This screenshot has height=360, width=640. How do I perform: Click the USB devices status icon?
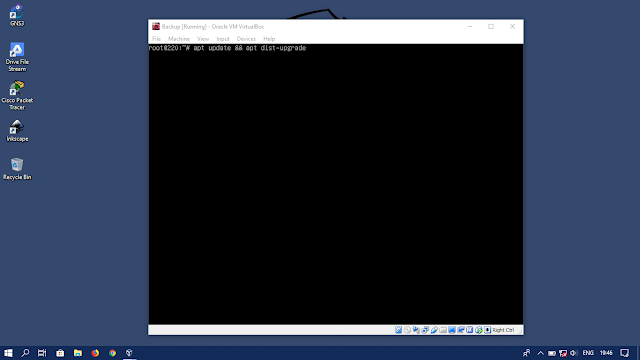click(434, 330)
